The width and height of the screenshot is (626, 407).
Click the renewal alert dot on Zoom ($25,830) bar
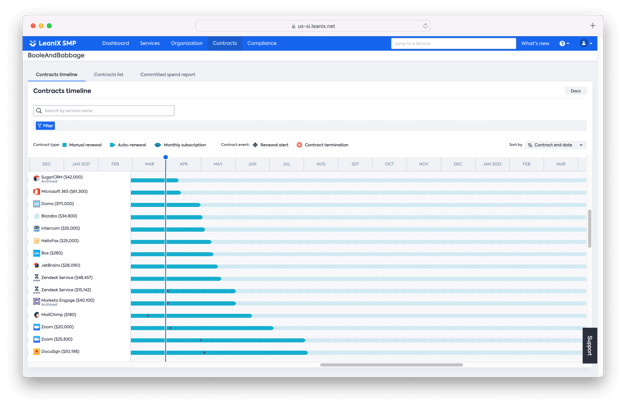(201, 340)
